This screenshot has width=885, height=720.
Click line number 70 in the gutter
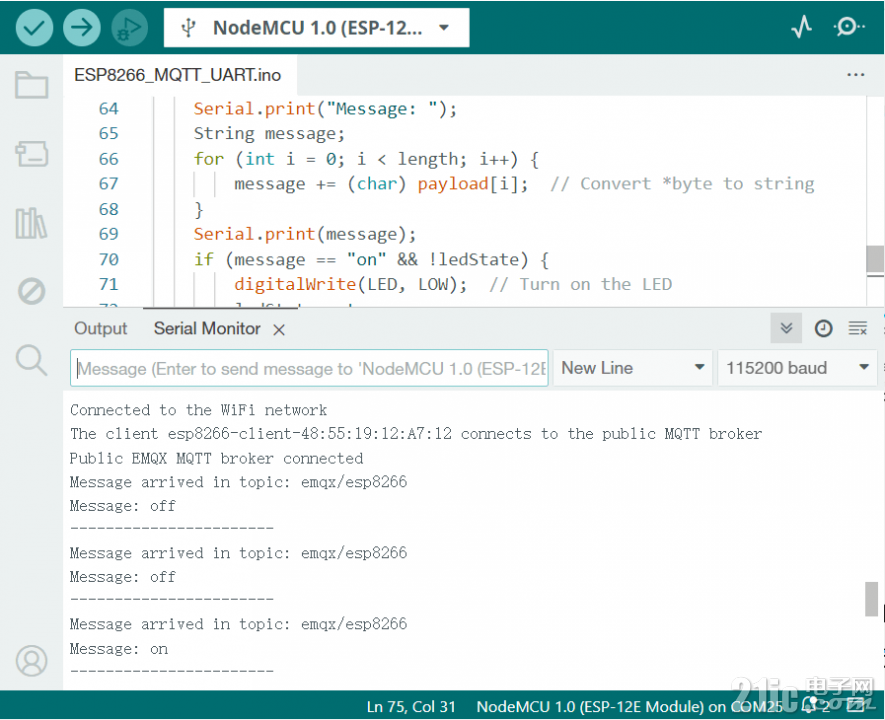[108, 260]
